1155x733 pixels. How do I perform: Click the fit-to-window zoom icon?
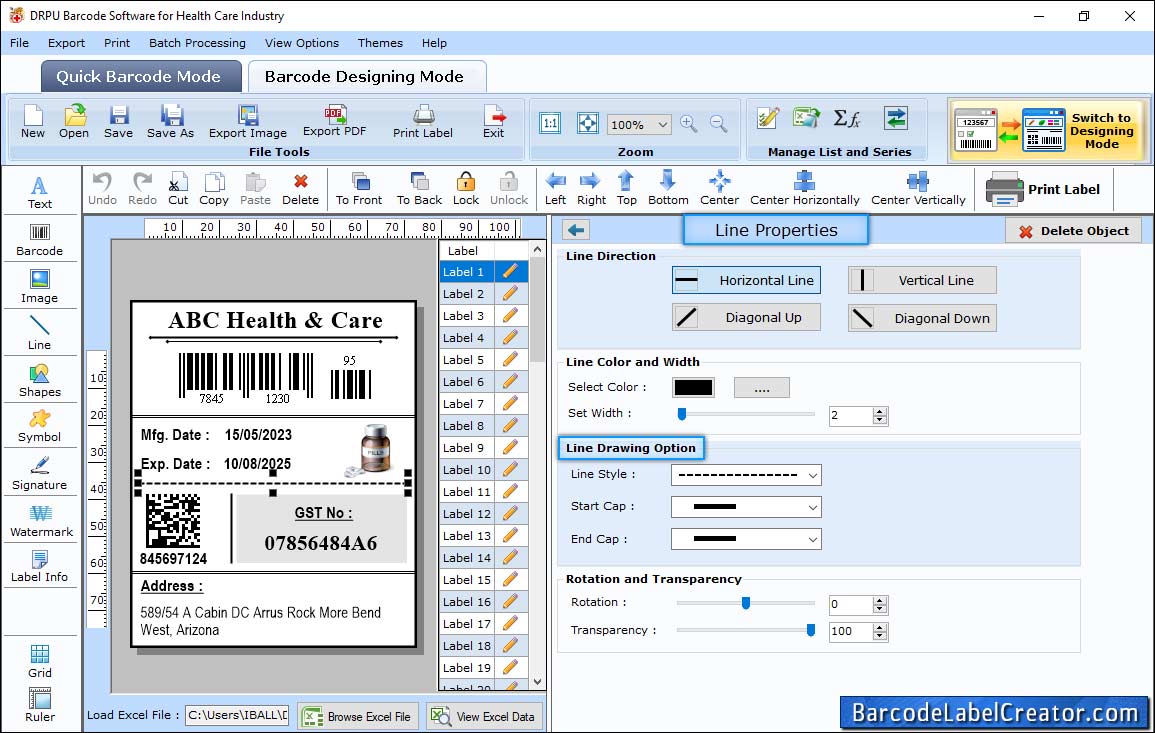pos(588,123)
